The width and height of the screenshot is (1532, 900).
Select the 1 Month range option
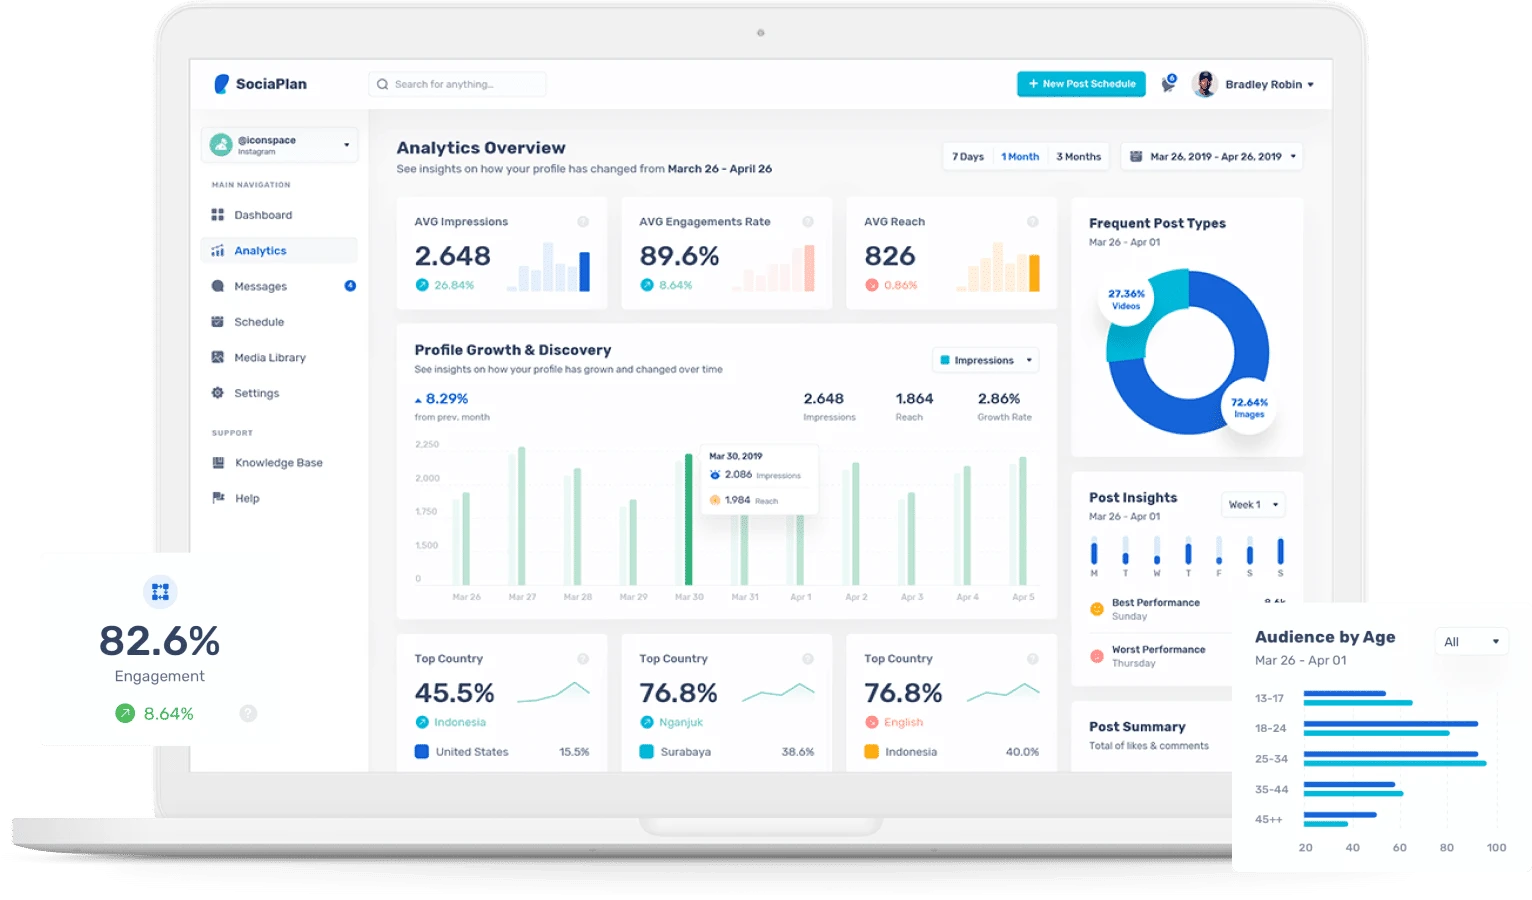1020,157
